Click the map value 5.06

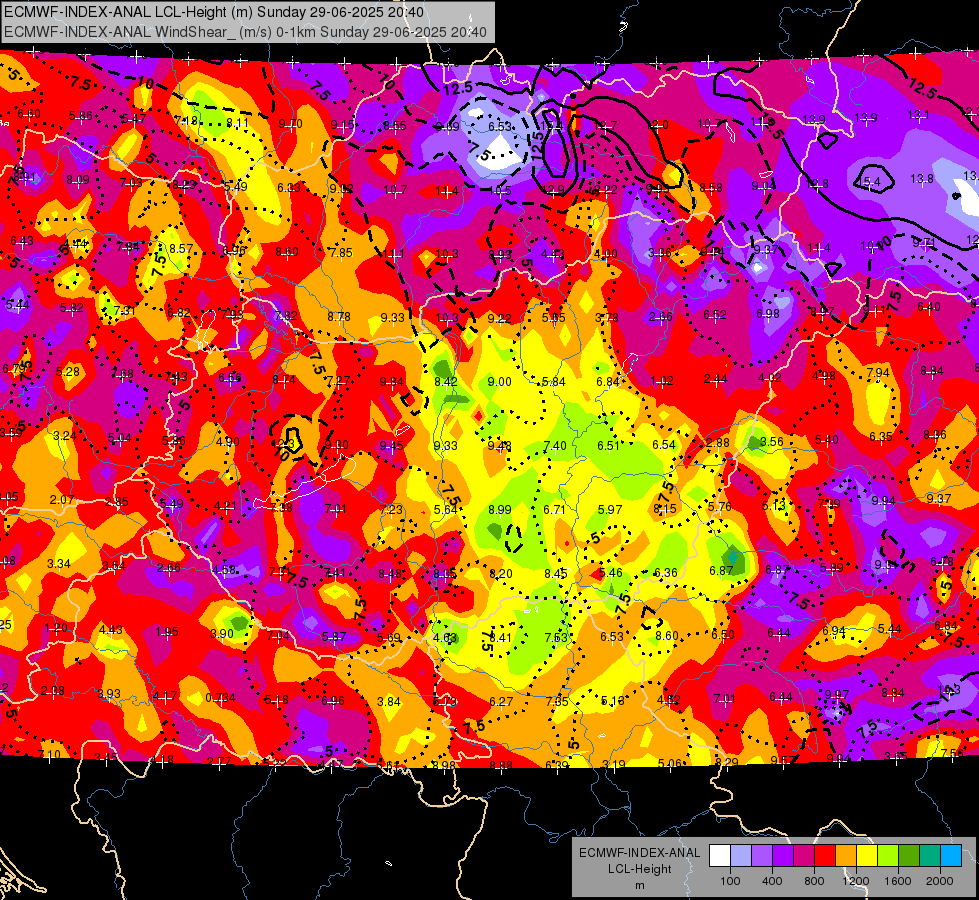pos(669,763)
